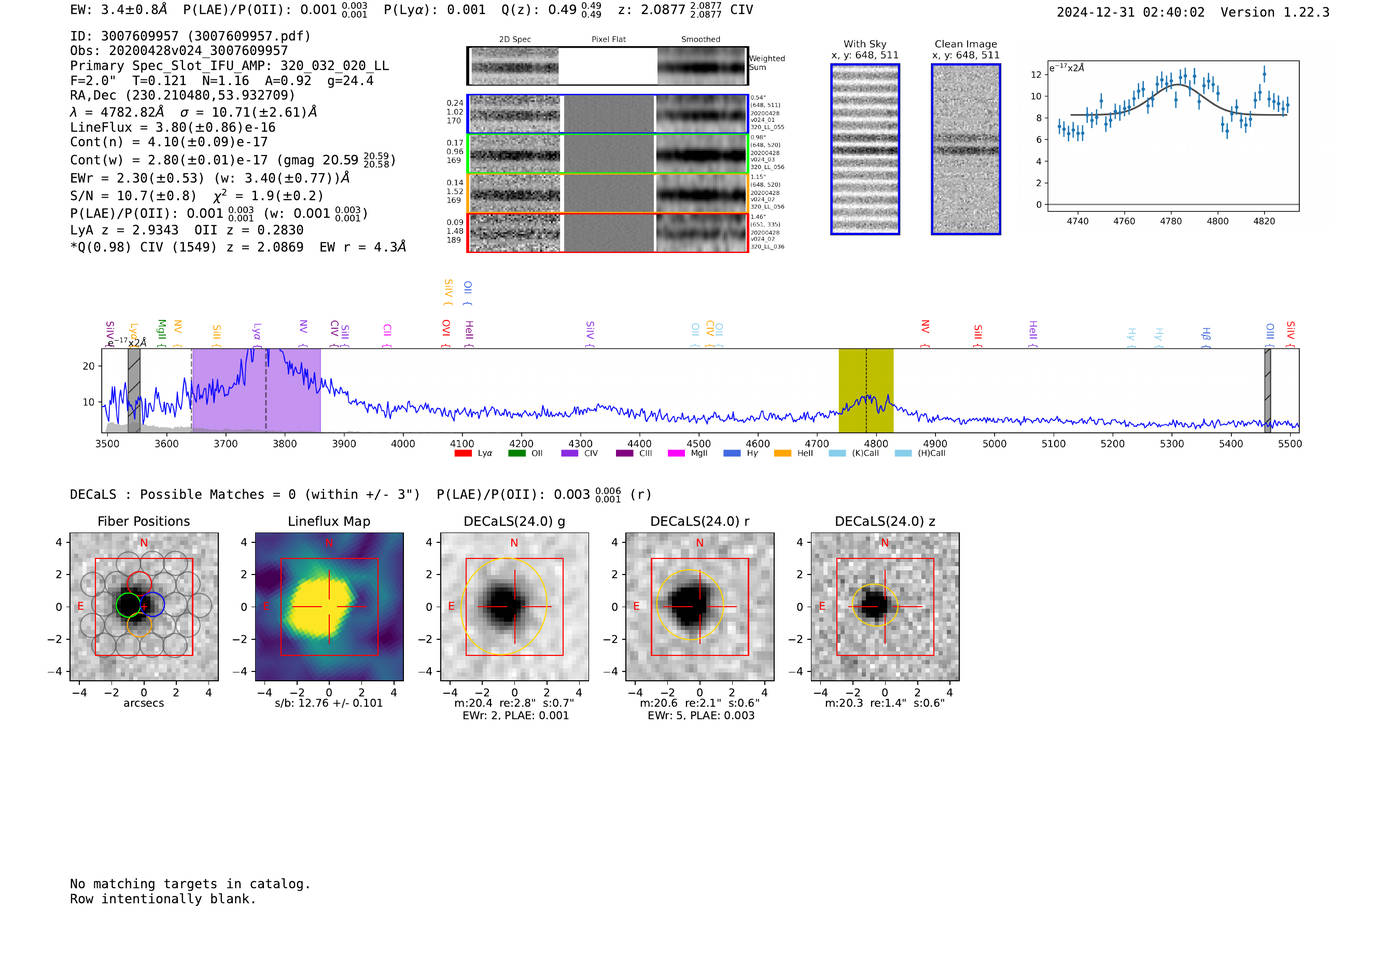
Task: Click the orange fiber circle in Fiber Positions
Action: (x=140, y=625)
